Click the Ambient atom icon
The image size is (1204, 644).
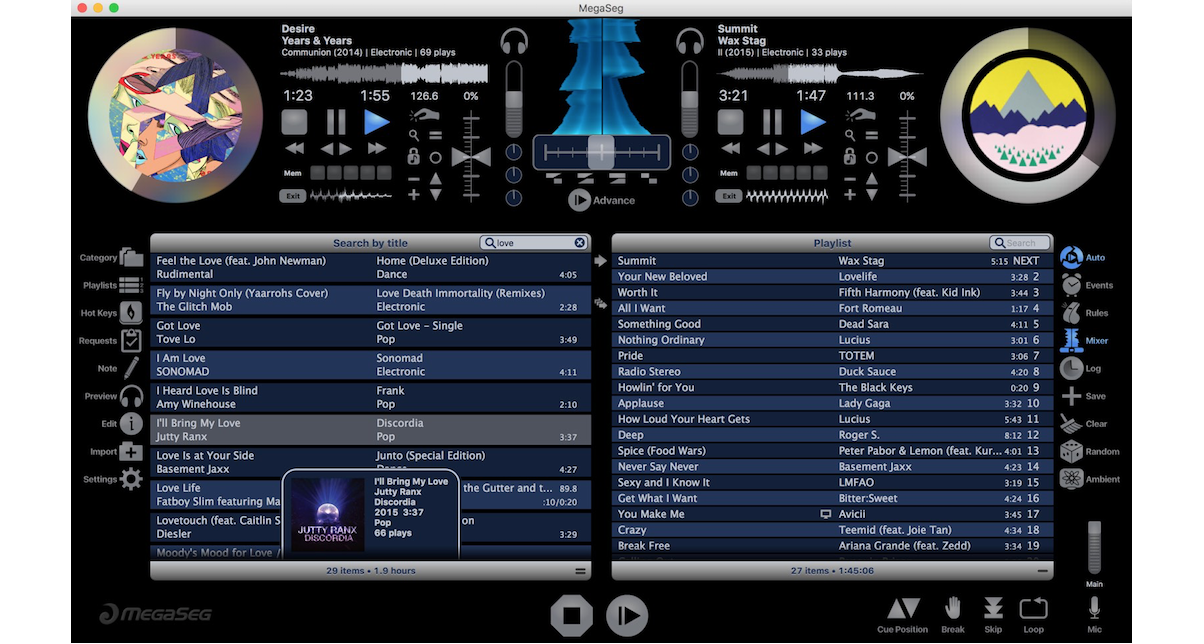click(1071, 479)
